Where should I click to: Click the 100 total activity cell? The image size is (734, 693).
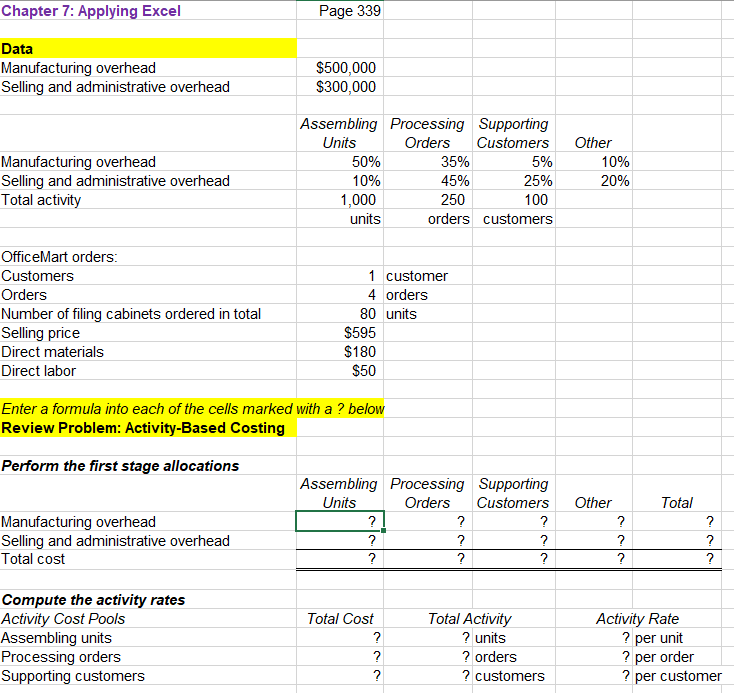(x=514, y=199)
